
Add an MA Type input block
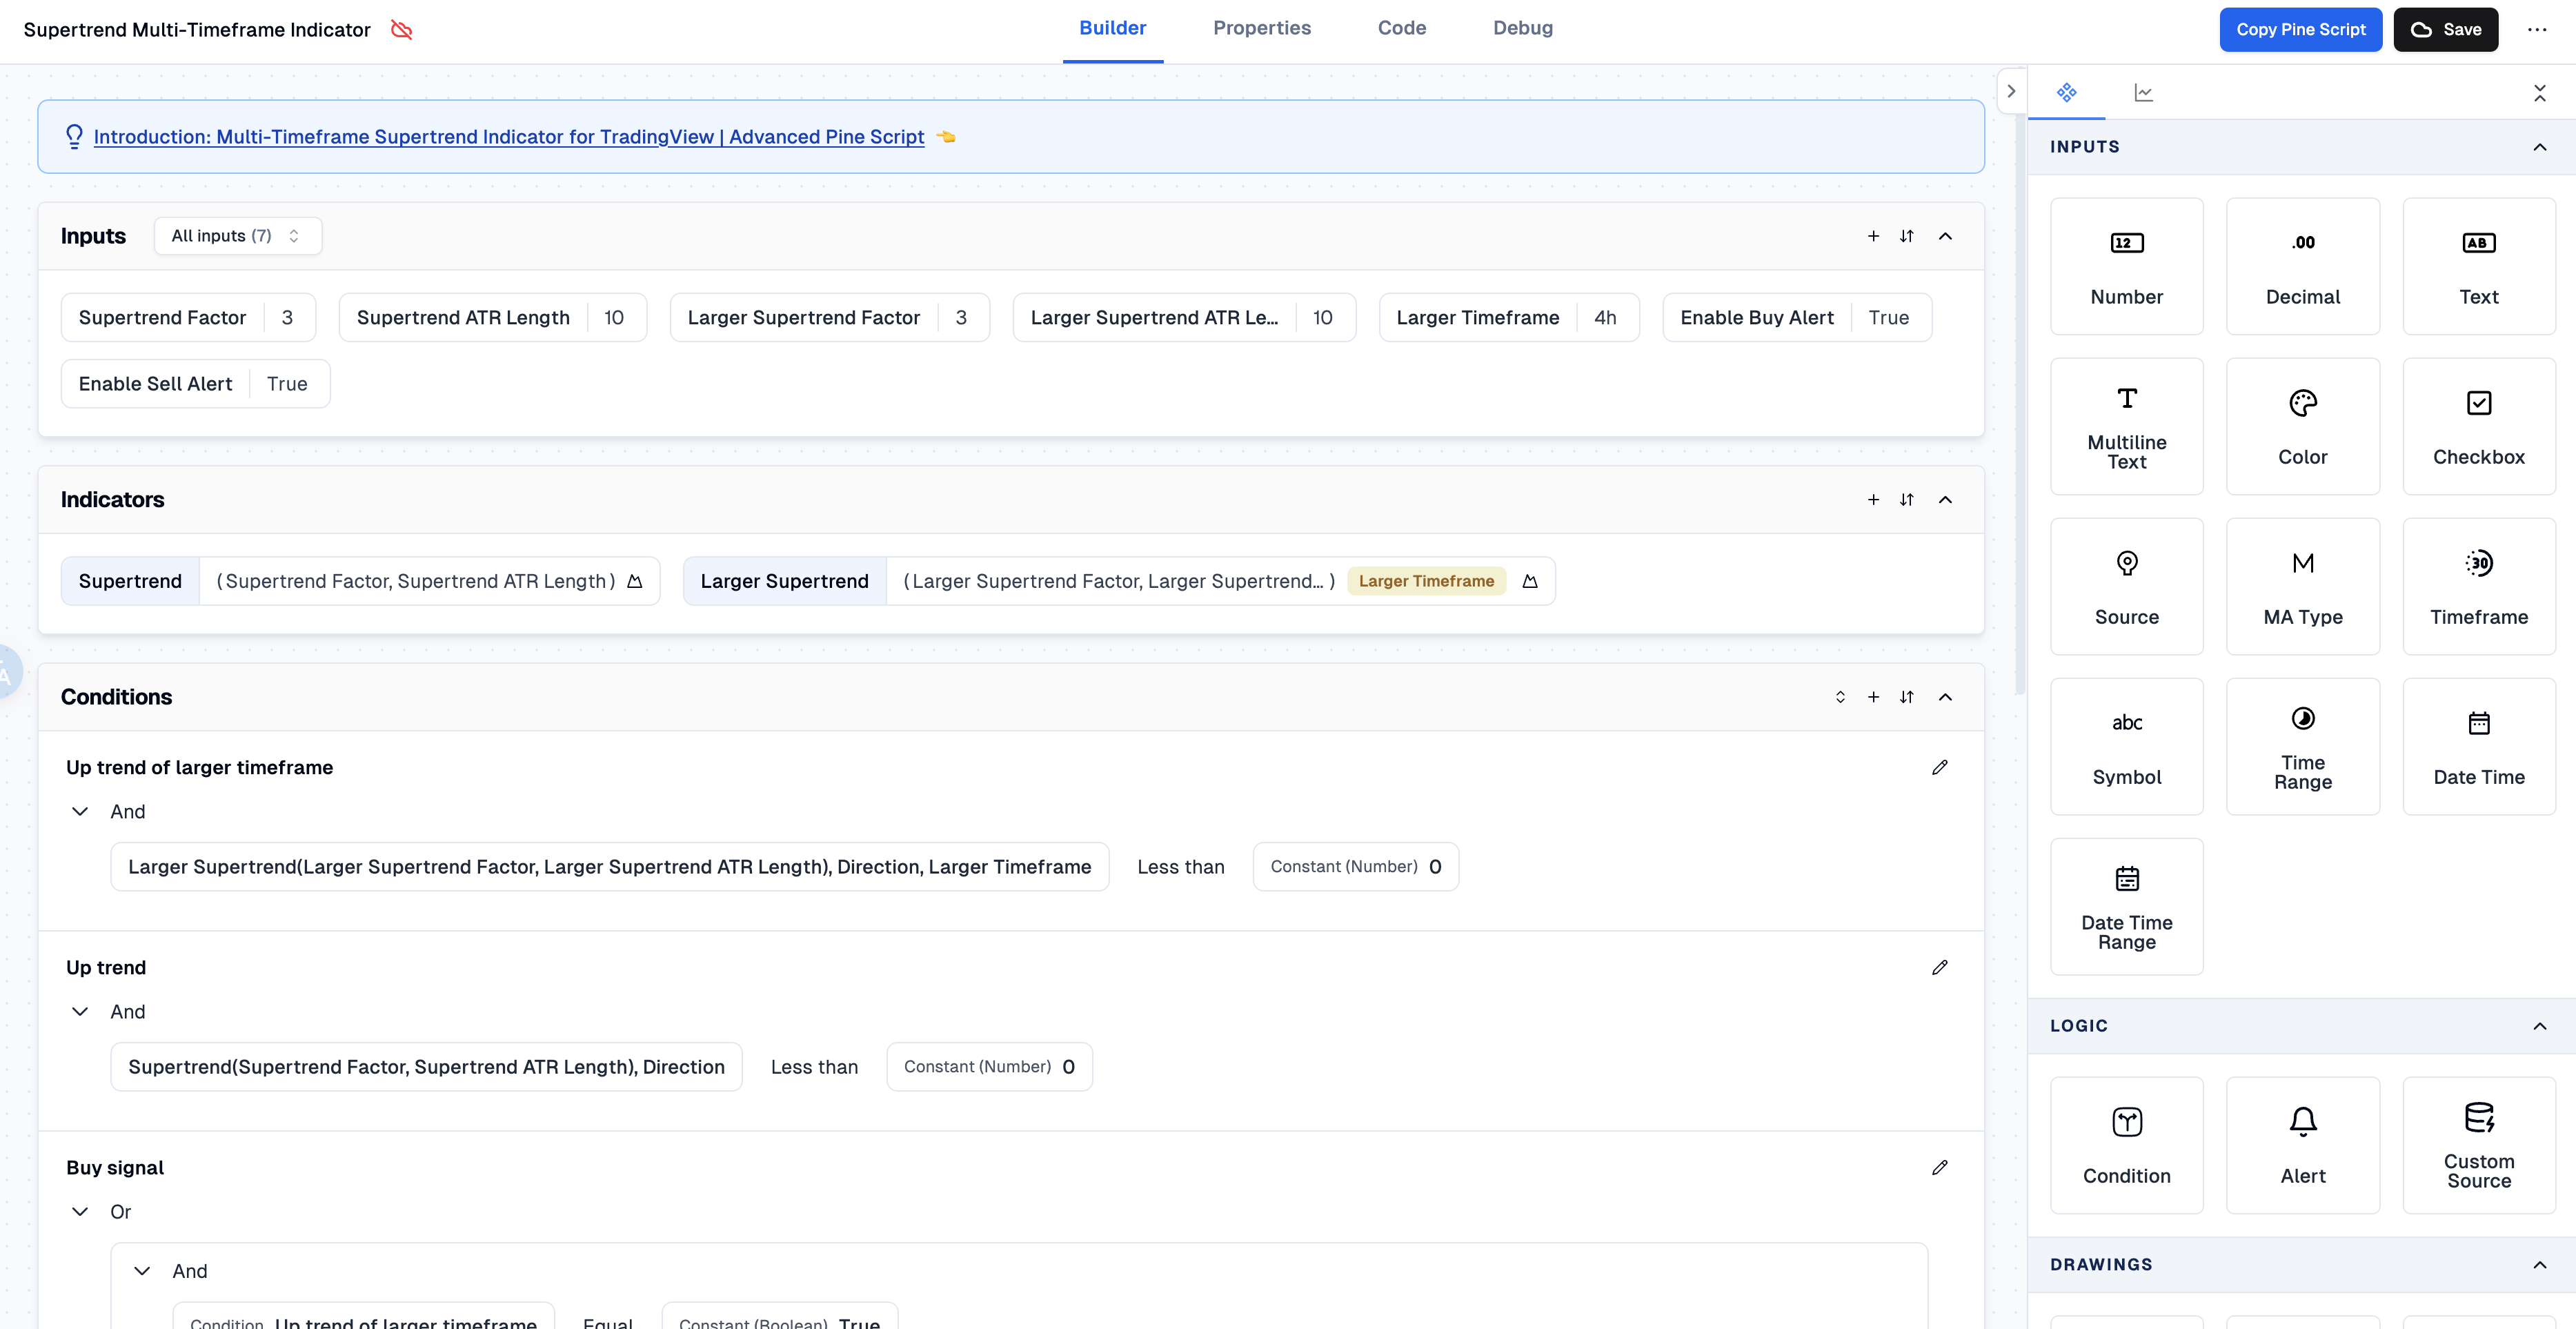click(x=2302, y=586)
